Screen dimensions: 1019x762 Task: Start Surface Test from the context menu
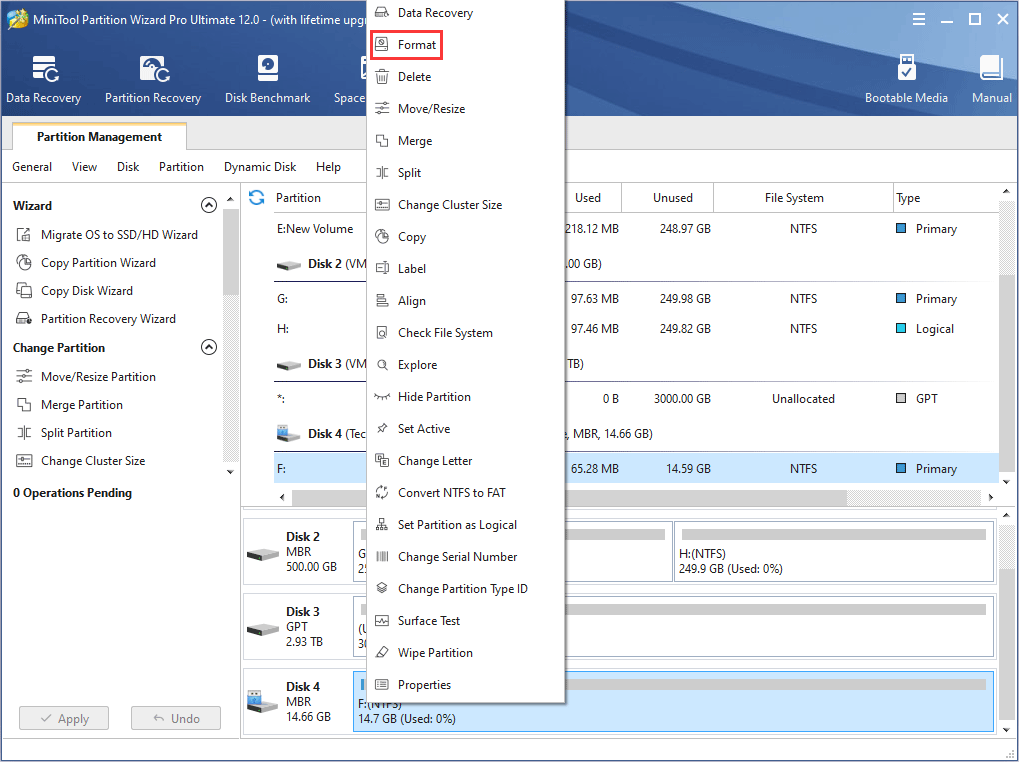tap(465, 620)
